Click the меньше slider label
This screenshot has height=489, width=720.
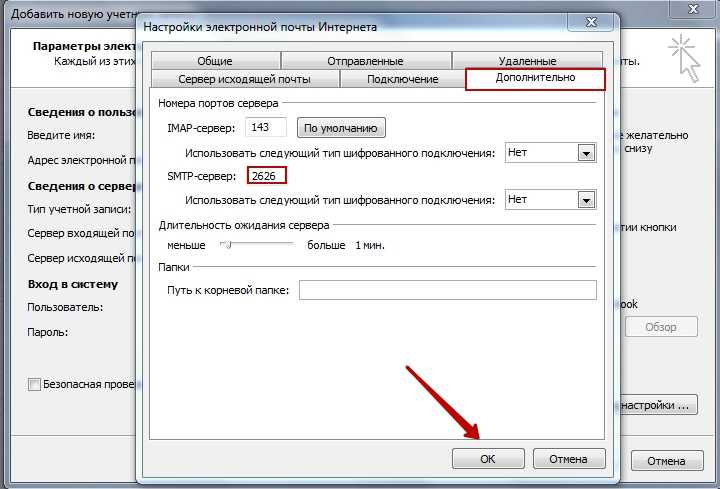[x=186, y=245]
